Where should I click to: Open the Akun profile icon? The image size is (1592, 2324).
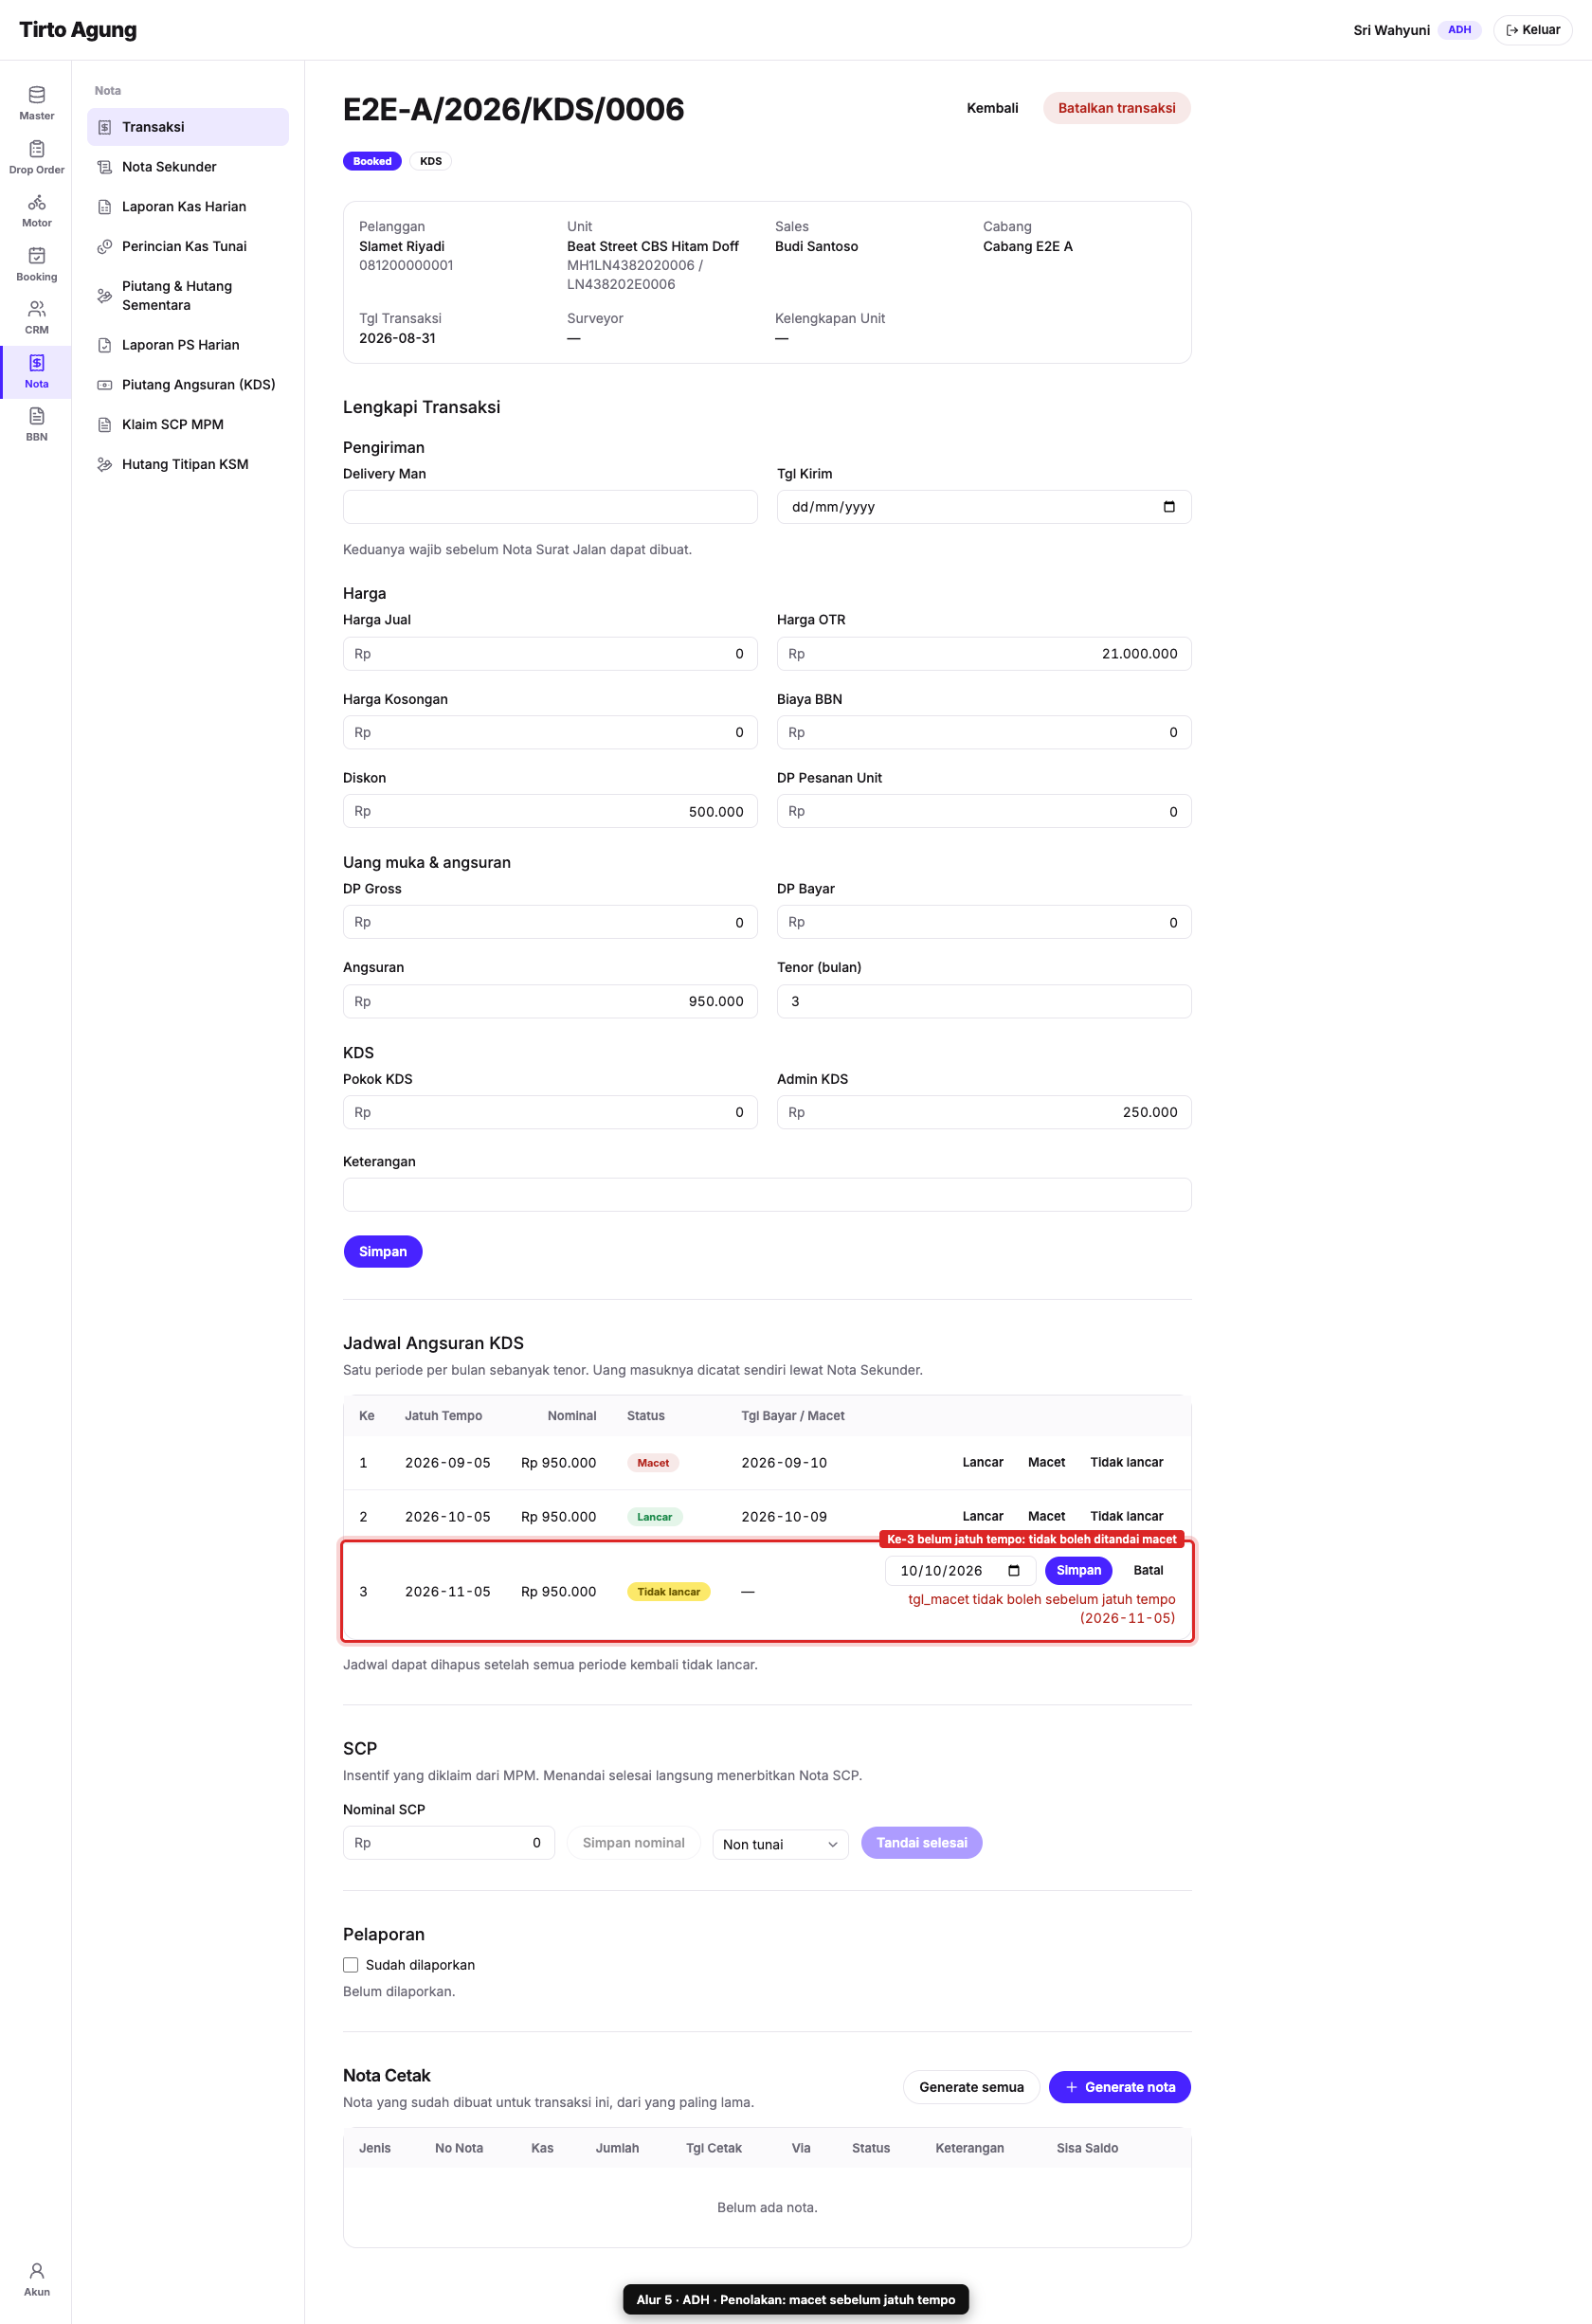click(x=36, y=2270)
